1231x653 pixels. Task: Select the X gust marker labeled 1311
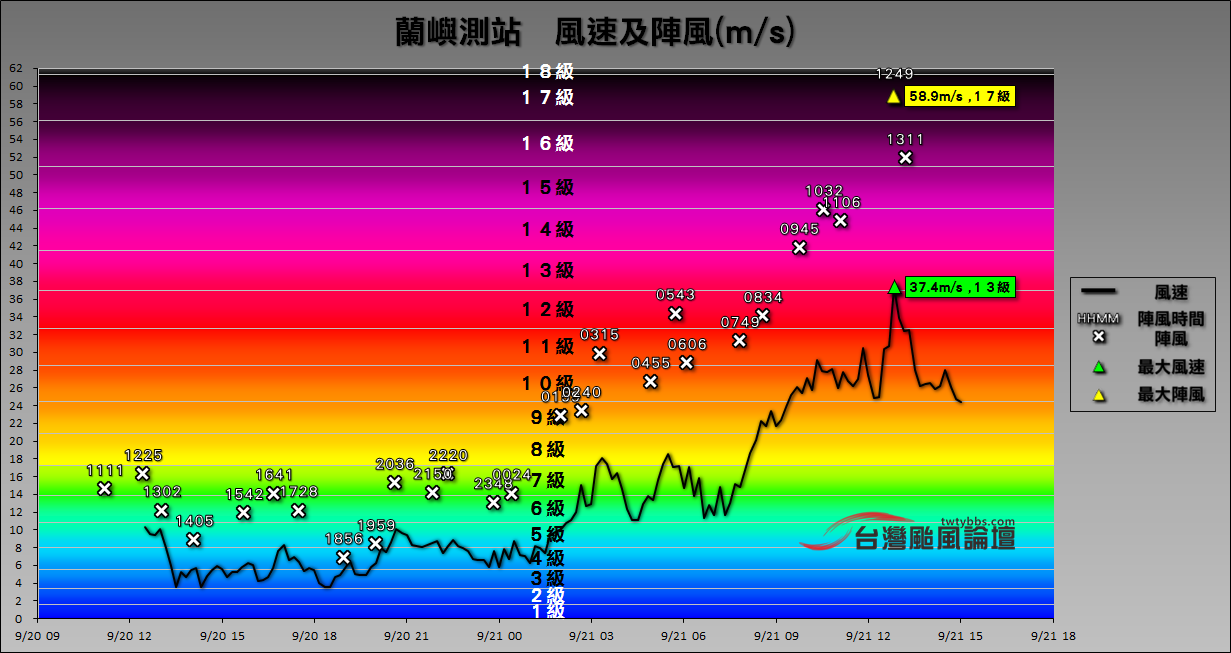(906, 156)
